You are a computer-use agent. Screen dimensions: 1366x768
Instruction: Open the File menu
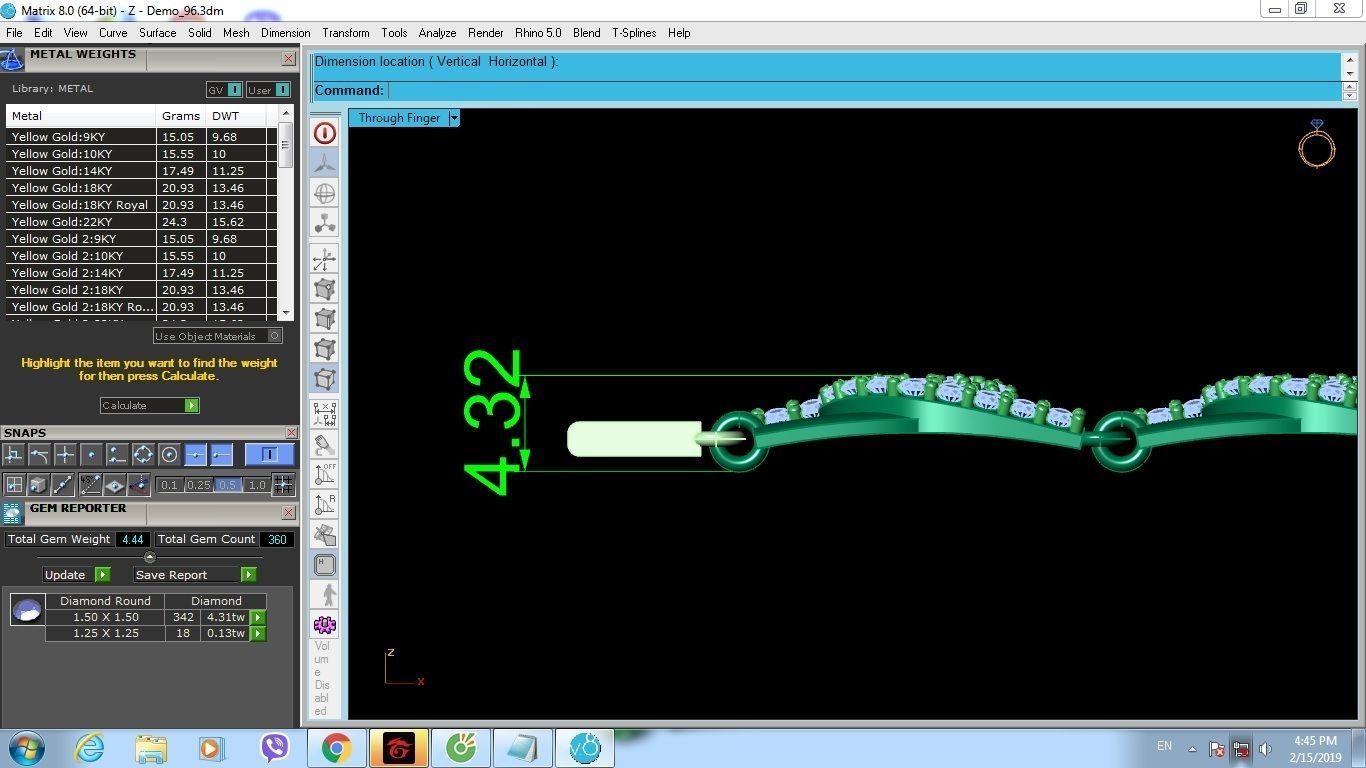(14, 33)
